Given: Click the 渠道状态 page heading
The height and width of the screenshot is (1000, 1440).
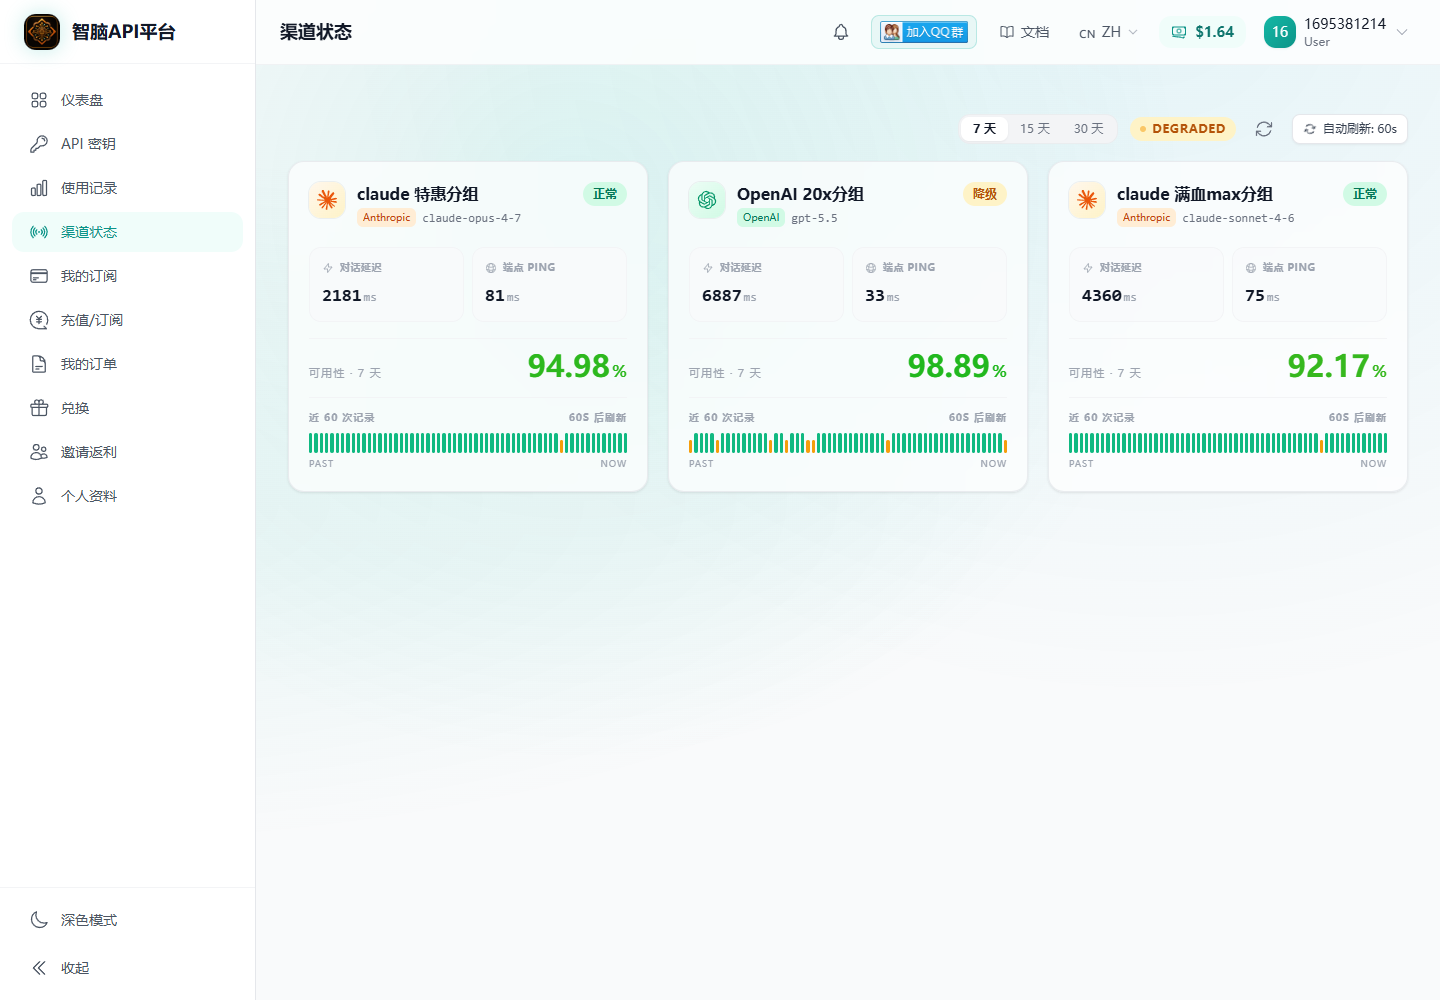Looking at the screenshot, I should tap(316, 32).
